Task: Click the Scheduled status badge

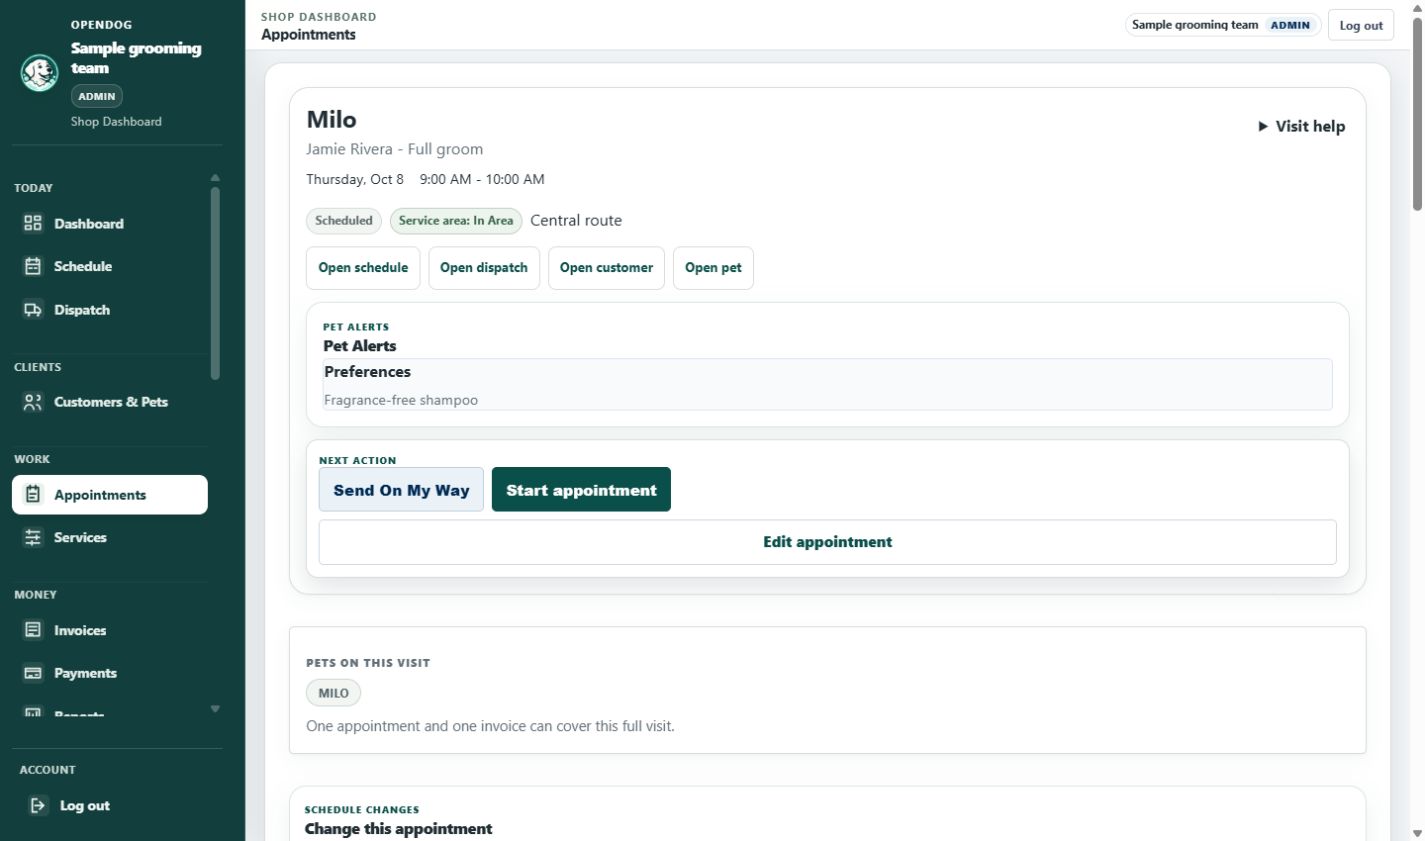Action: click(x=344, y=221)
